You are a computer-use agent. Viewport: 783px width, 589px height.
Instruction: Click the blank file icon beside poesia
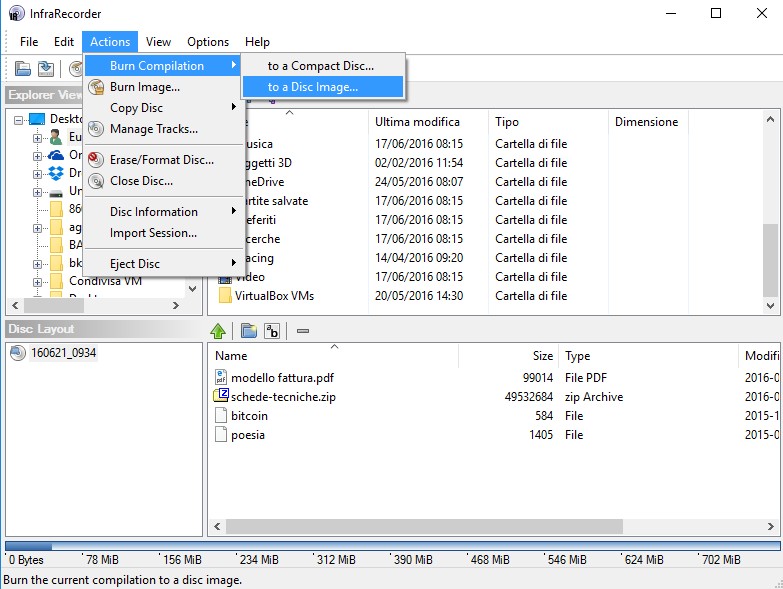221,434
